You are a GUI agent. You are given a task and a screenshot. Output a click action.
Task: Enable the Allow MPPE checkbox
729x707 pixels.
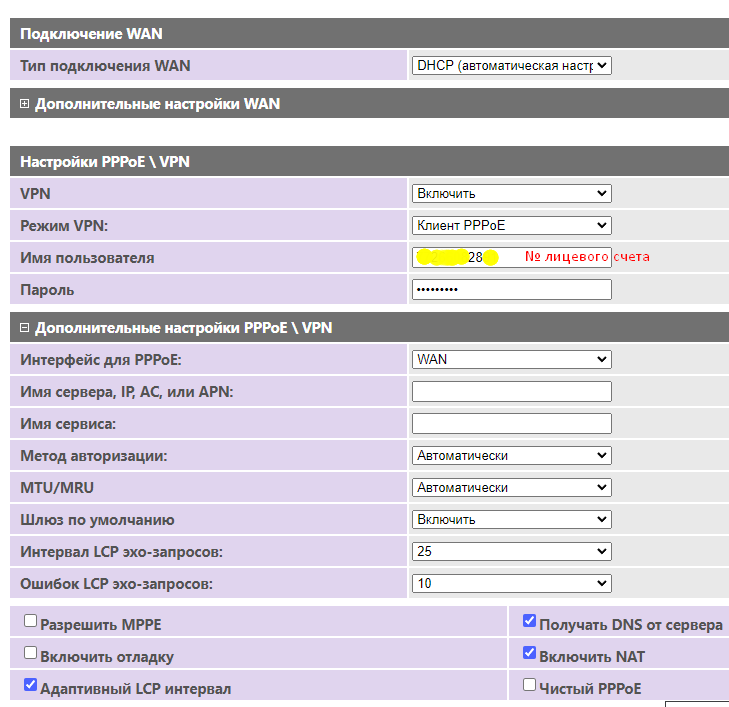click(30, 621)
